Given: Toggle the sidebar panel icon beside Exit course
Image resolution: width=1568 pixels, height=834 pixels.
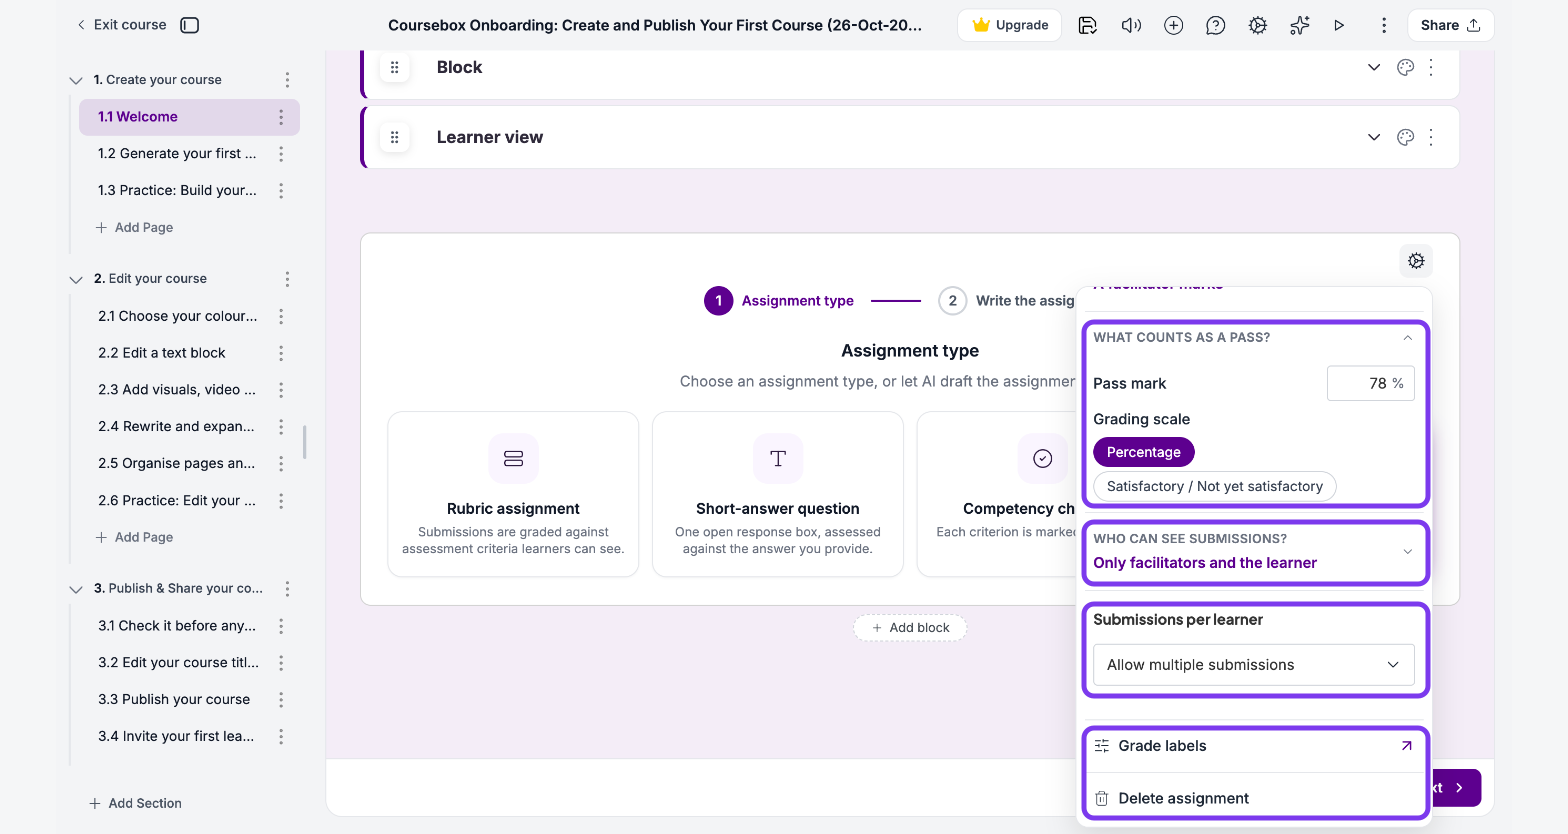Looking at the screenshot, I should 189,25.
